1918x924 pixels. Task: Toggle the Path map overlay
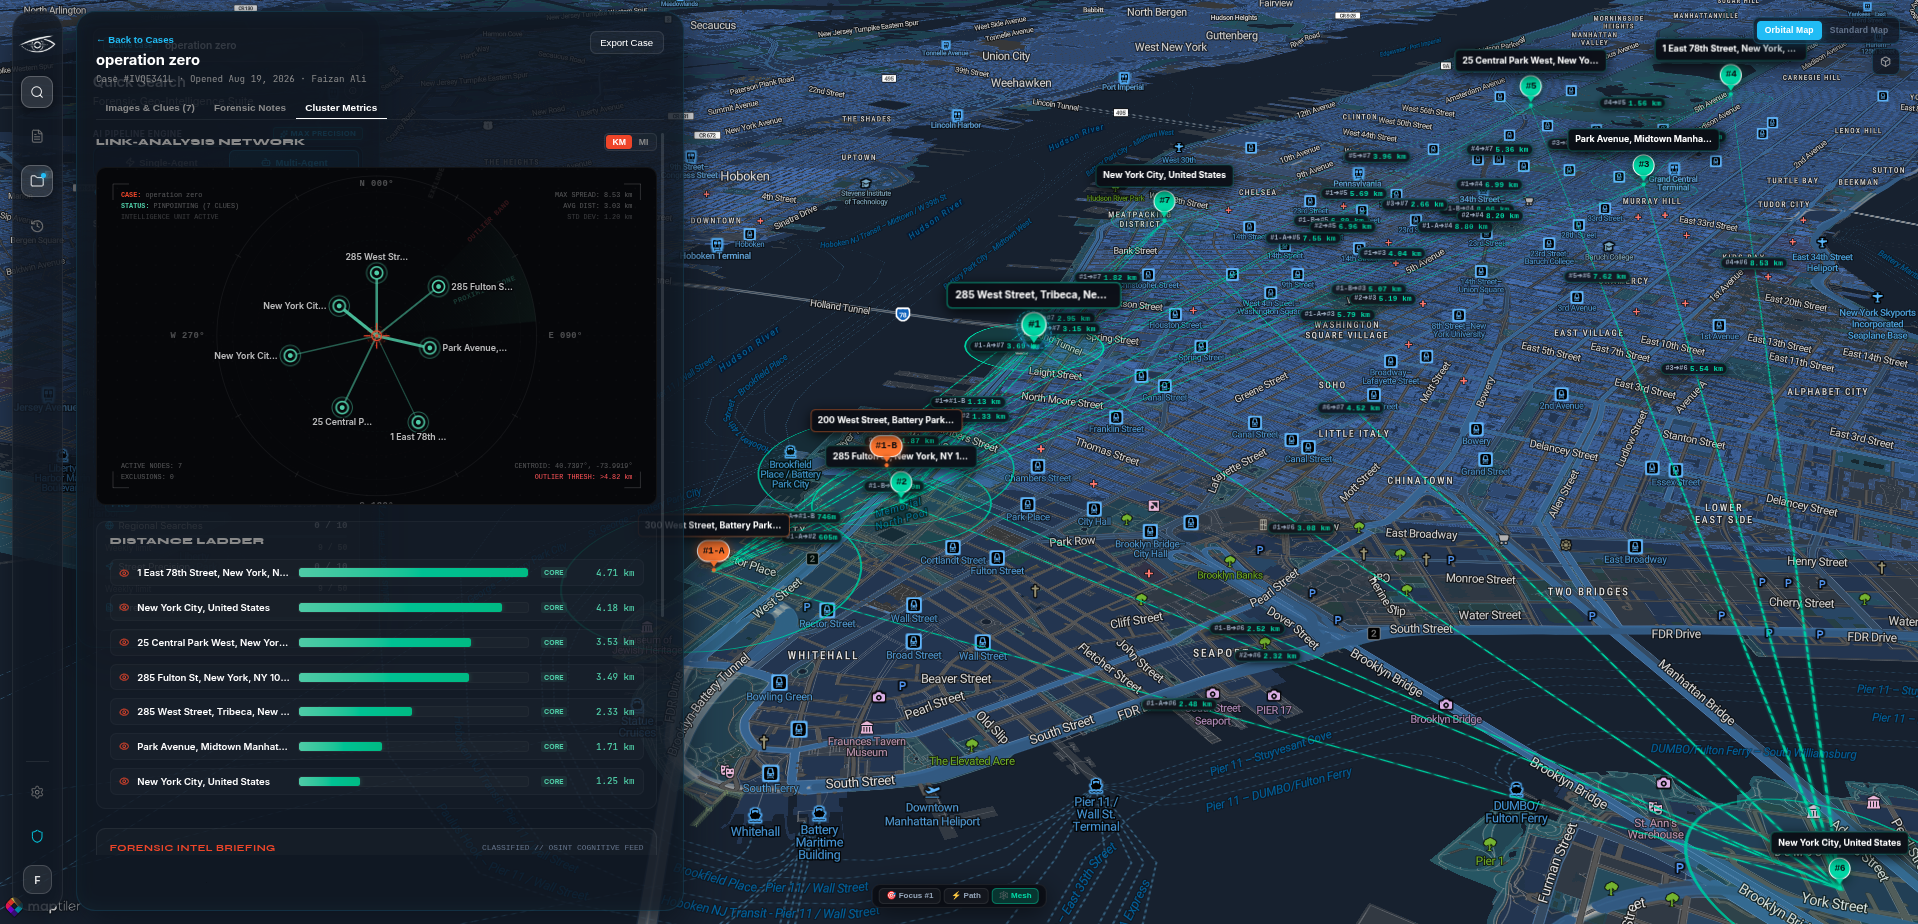966,896
